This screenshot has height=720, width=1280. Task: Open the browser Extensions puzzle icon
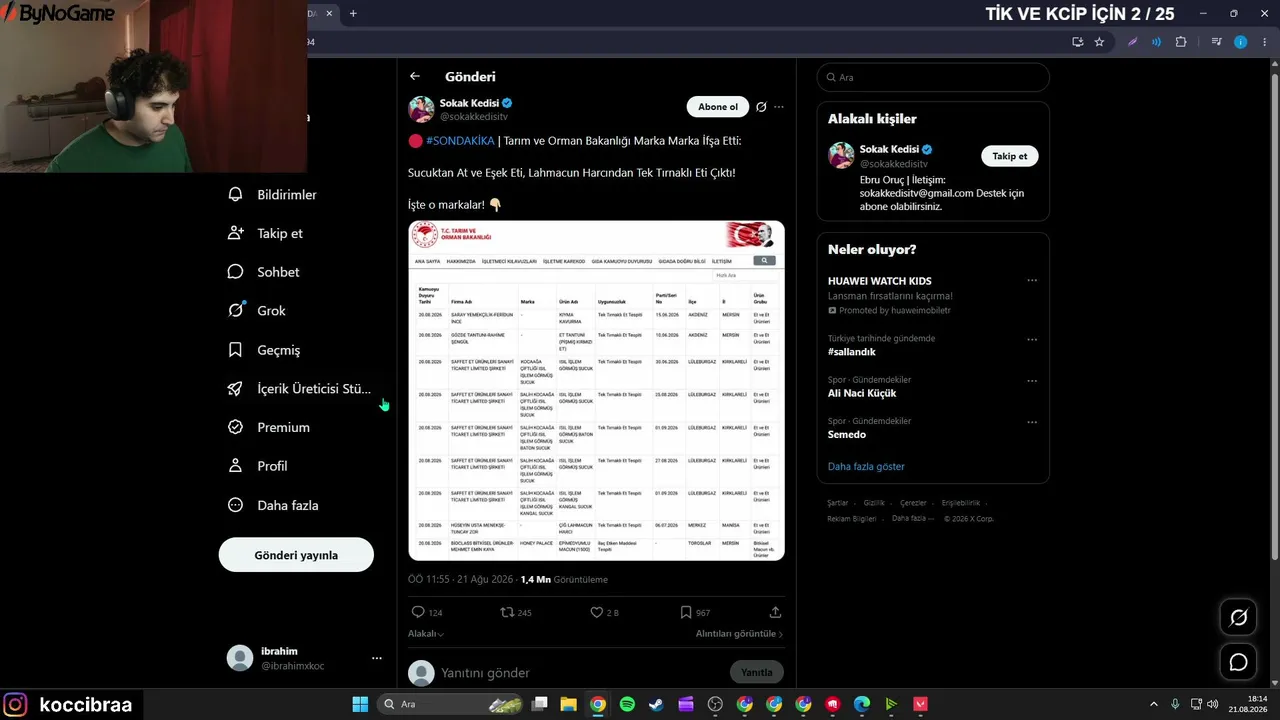coord(1181,42)
